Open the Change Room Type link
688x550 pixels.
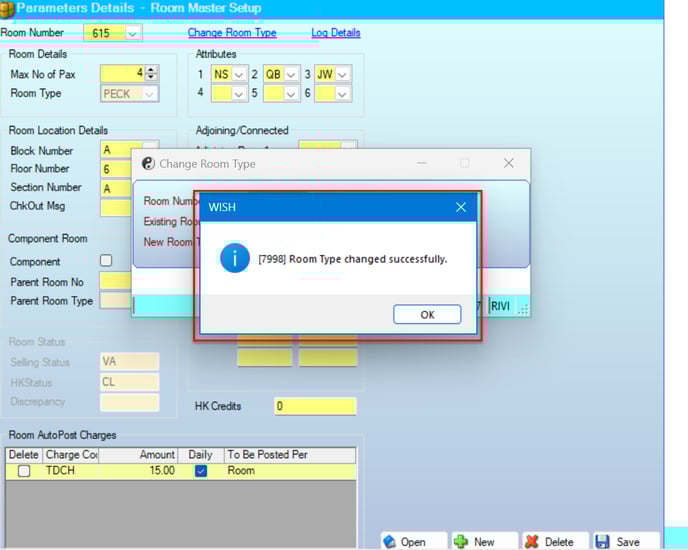pos(232,33)
